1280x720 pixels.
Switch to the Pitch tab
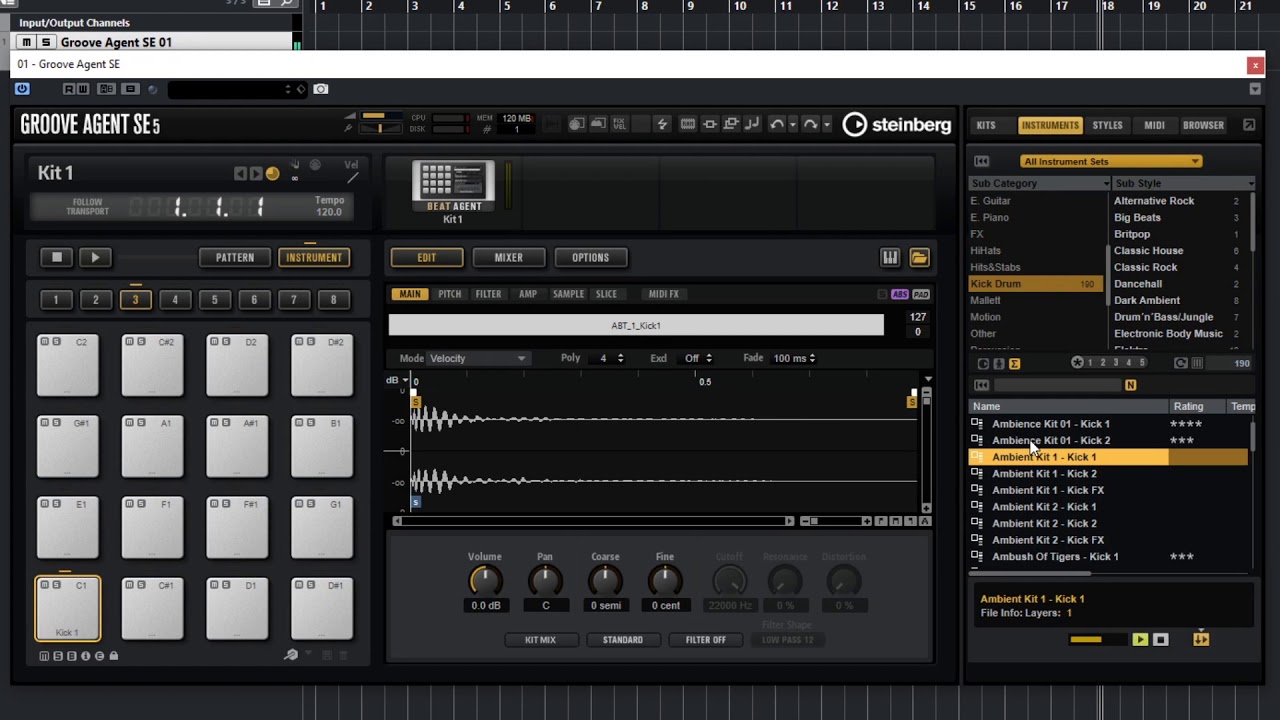449,294
